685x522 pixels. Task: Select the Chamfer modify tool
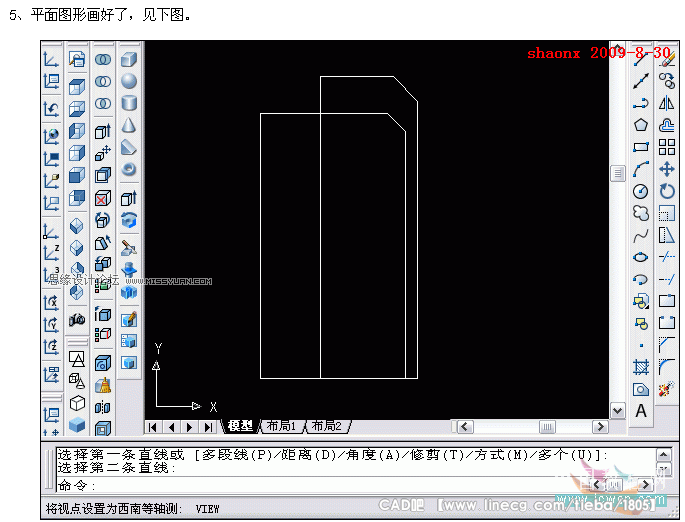click(x=667, y=345)
